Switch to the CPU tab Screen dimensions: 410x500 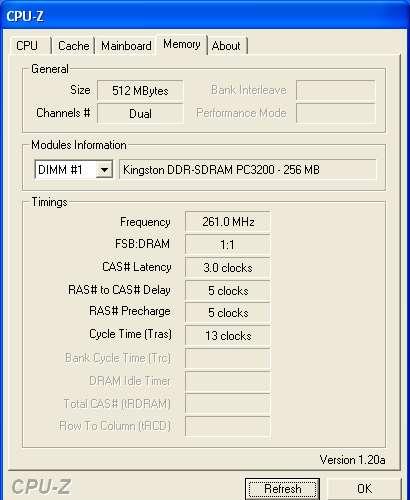pos(29,45)
